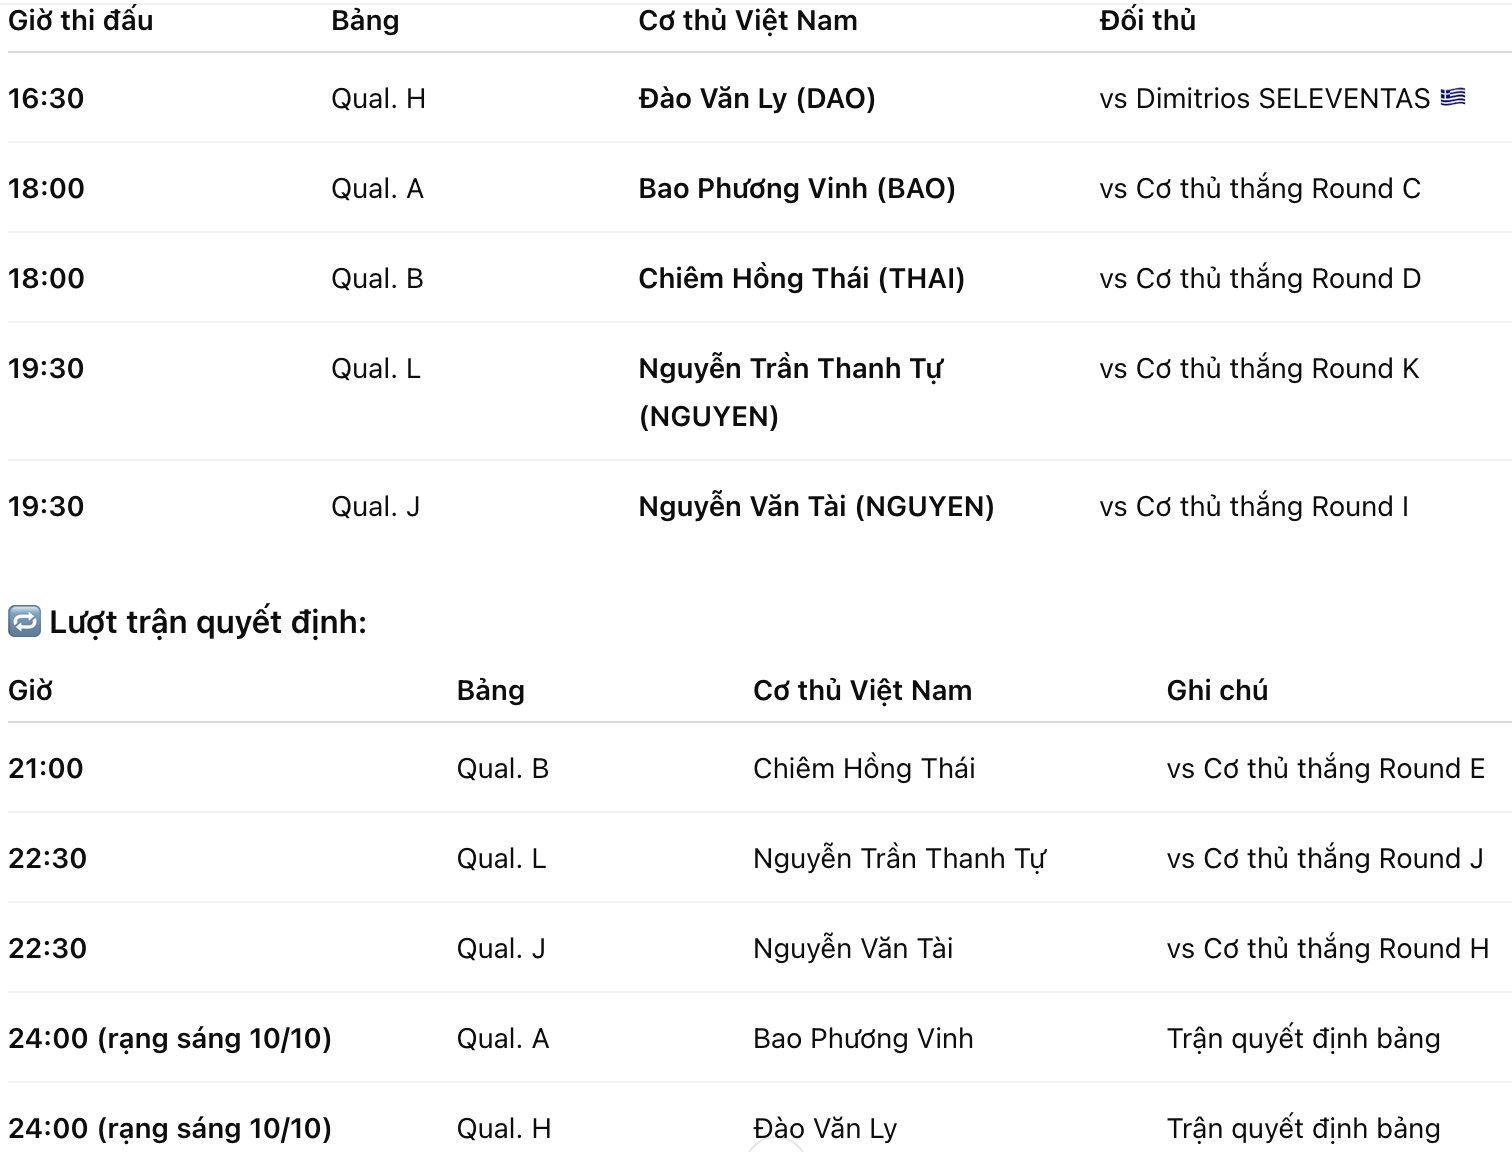Click the Greek flag icon beside SELEVENTAS
Image resolution: width=1512 pixels, height=1152 pixels.
point(1453,97)
